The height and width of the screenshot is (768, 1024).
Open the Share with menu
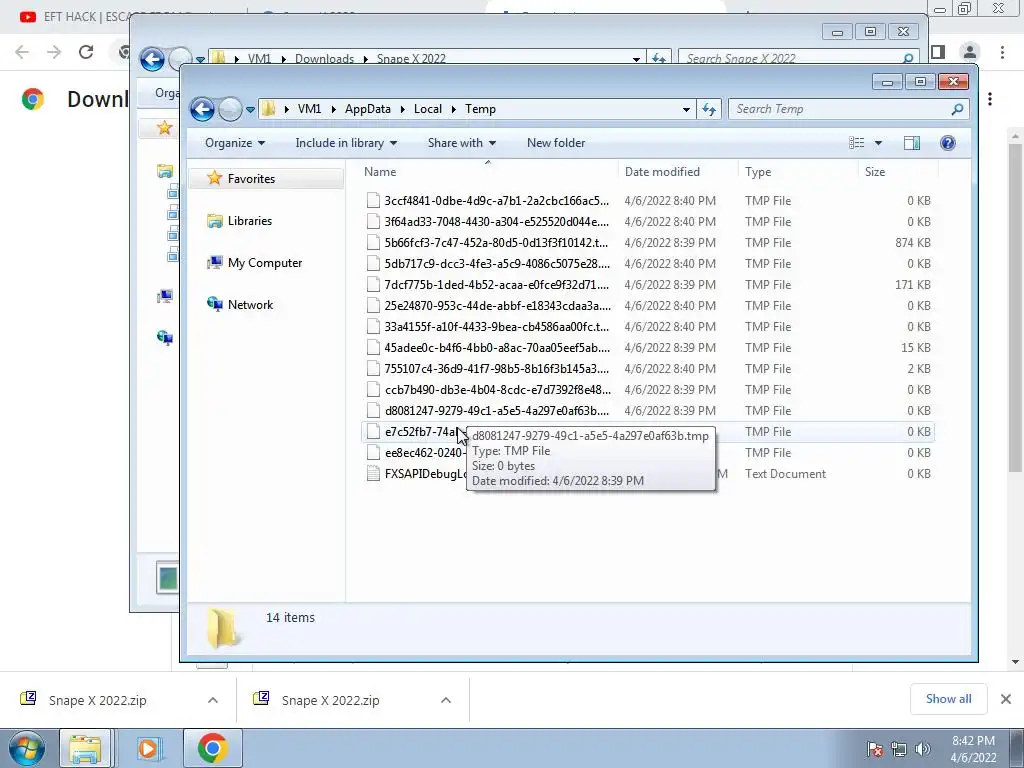(x=462, y=143)
